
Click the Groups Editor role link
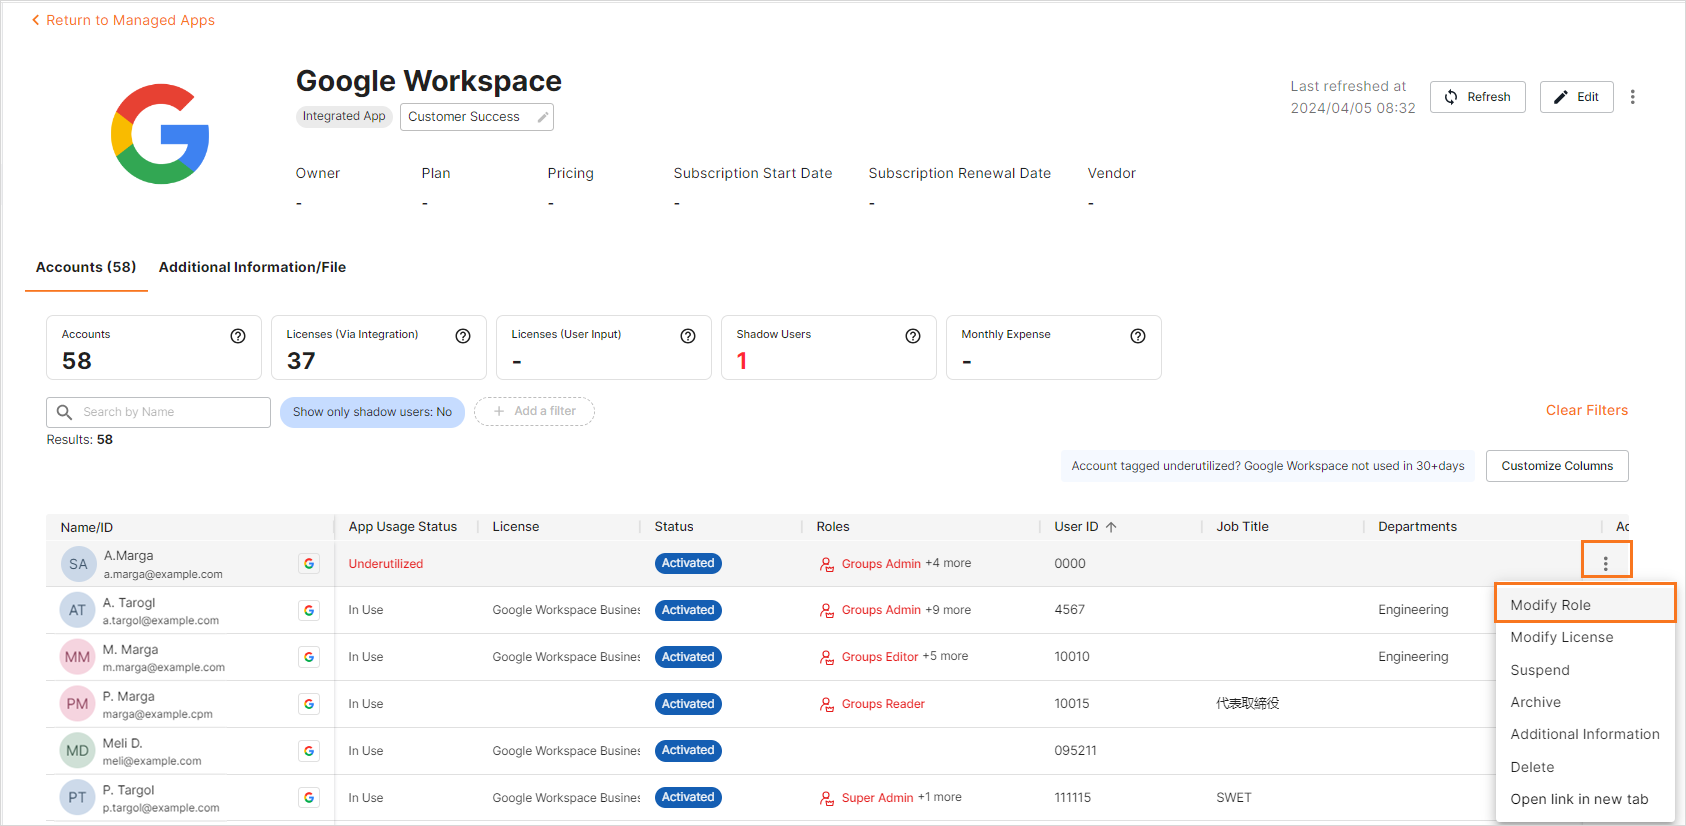(880, 657)
